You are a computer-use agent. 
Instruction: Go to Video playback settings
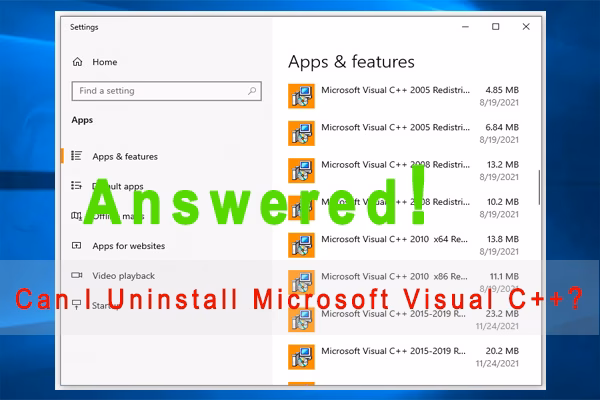(x=124, y=276)
